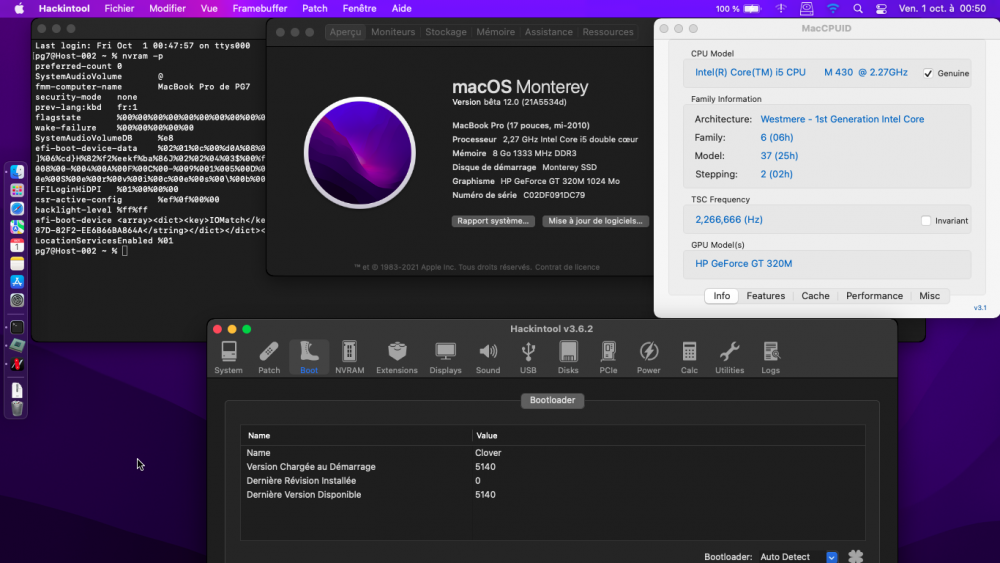The height and width of the screenshot is (563, 1000).
Task: Open Launchpad from the Dock
Action: [x=17, y=190]
